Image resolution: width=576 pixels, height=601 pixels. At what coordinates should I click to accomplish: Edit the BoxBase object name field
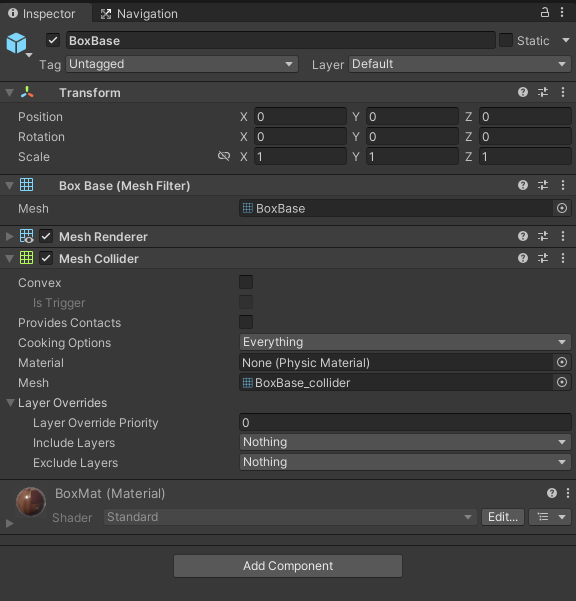pyautogui.click(x=281, y=40)
